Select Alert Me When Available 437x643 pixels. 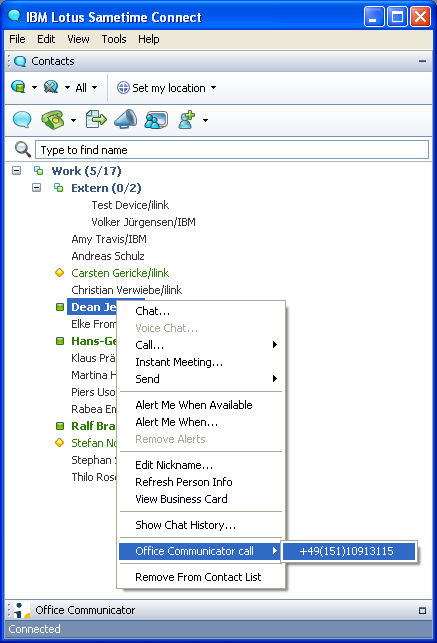(x=201, y=405)
